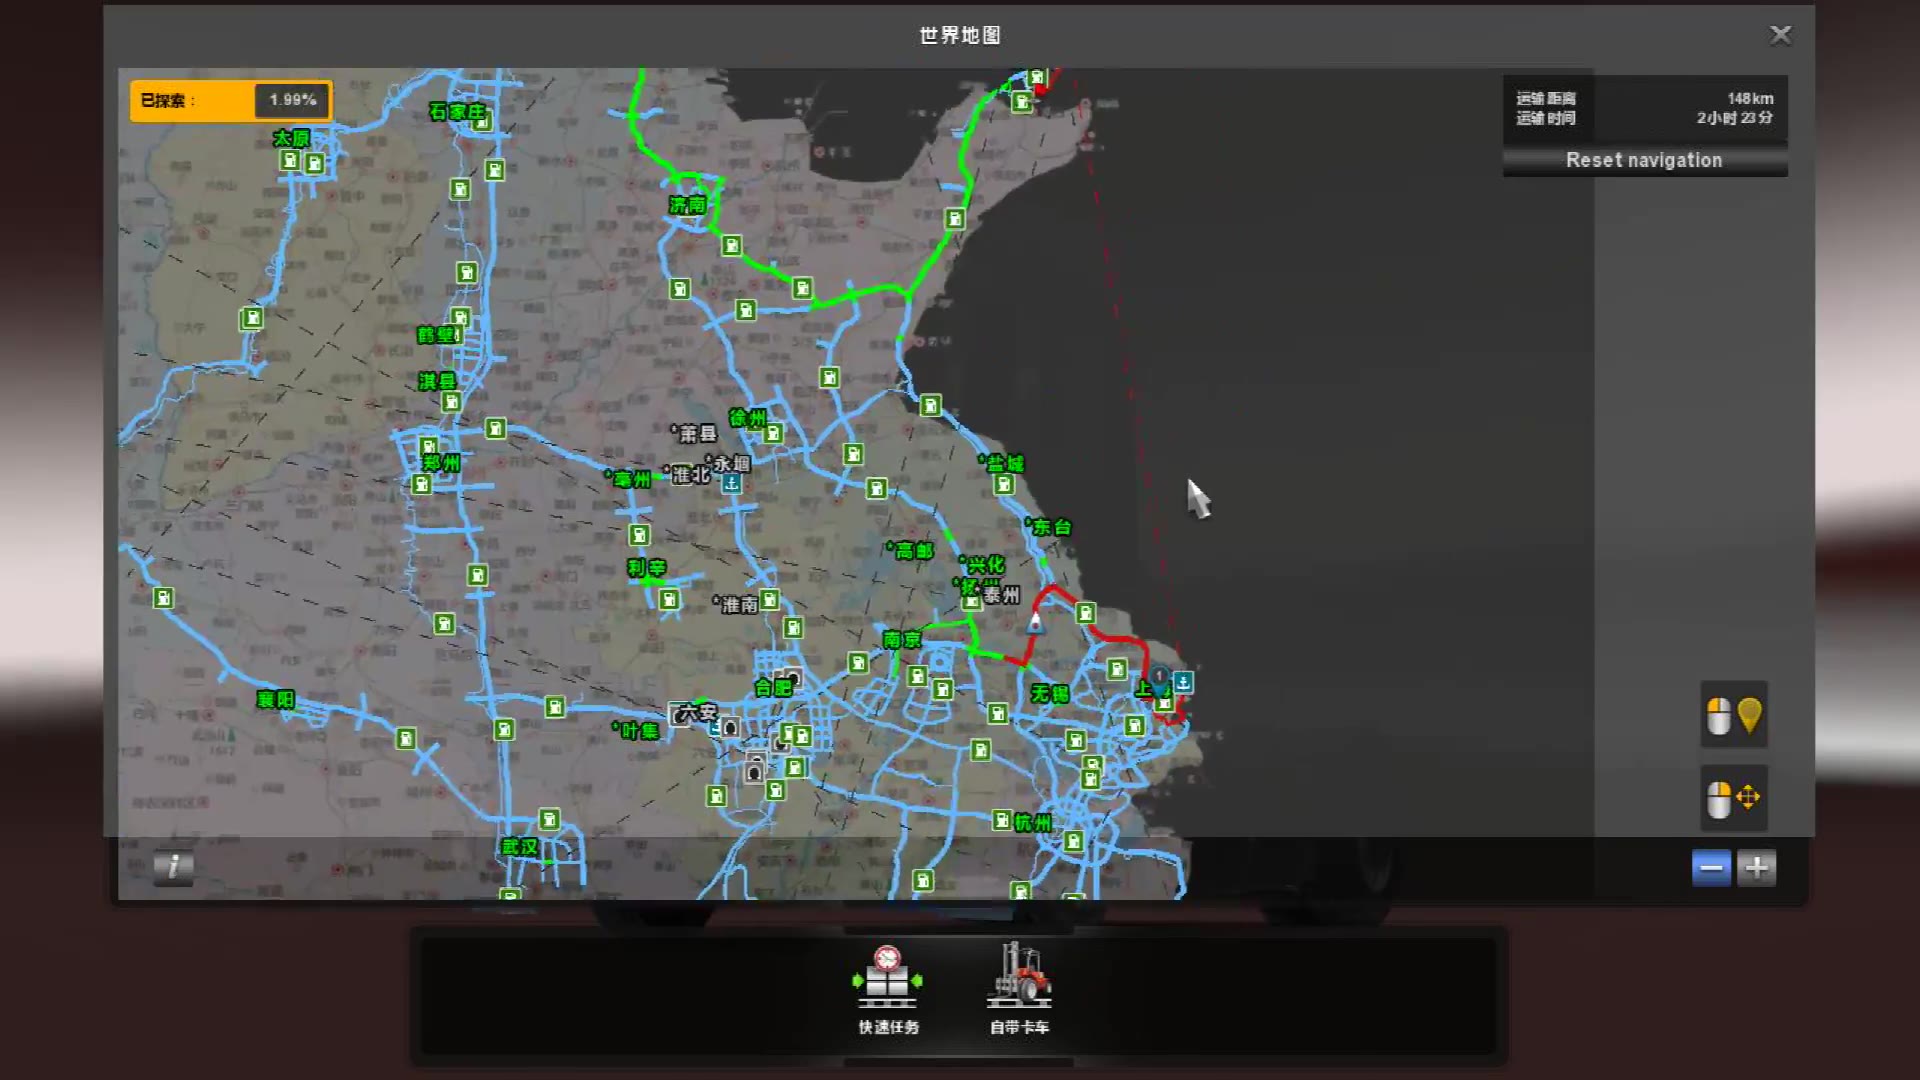
Task: Click the 襄阳 city label
Action: [x=275, y=699]
